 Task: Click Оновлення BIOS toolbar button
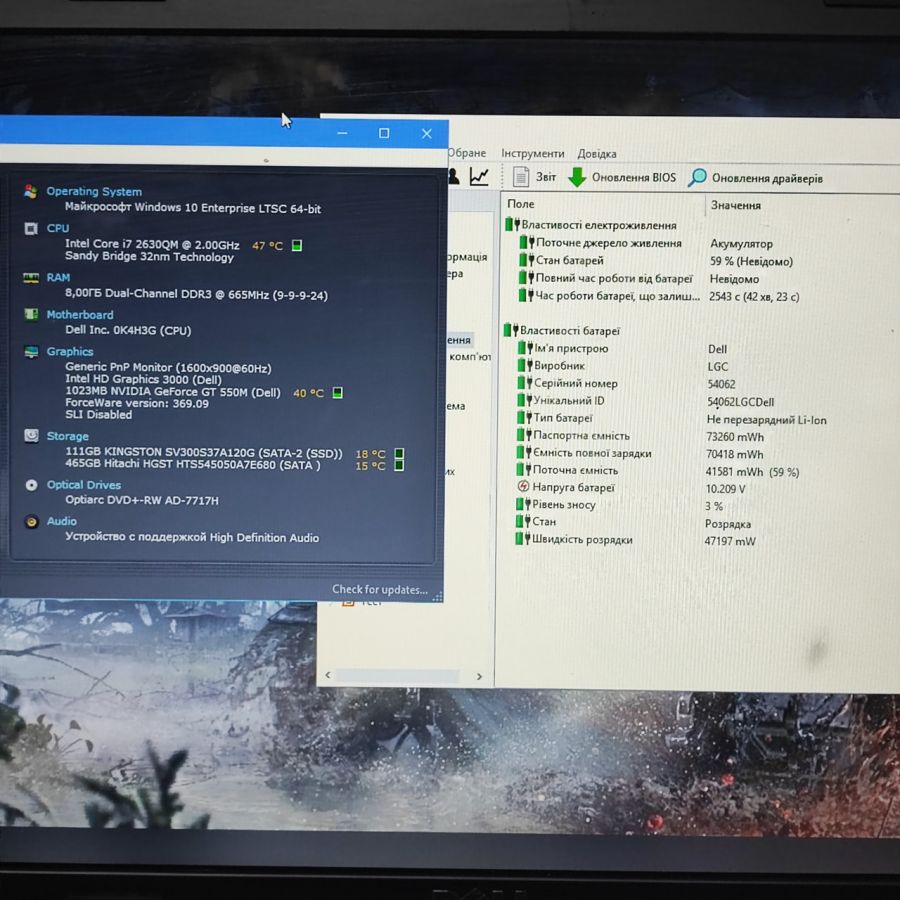pyautogui.click(x=622, y=177)
